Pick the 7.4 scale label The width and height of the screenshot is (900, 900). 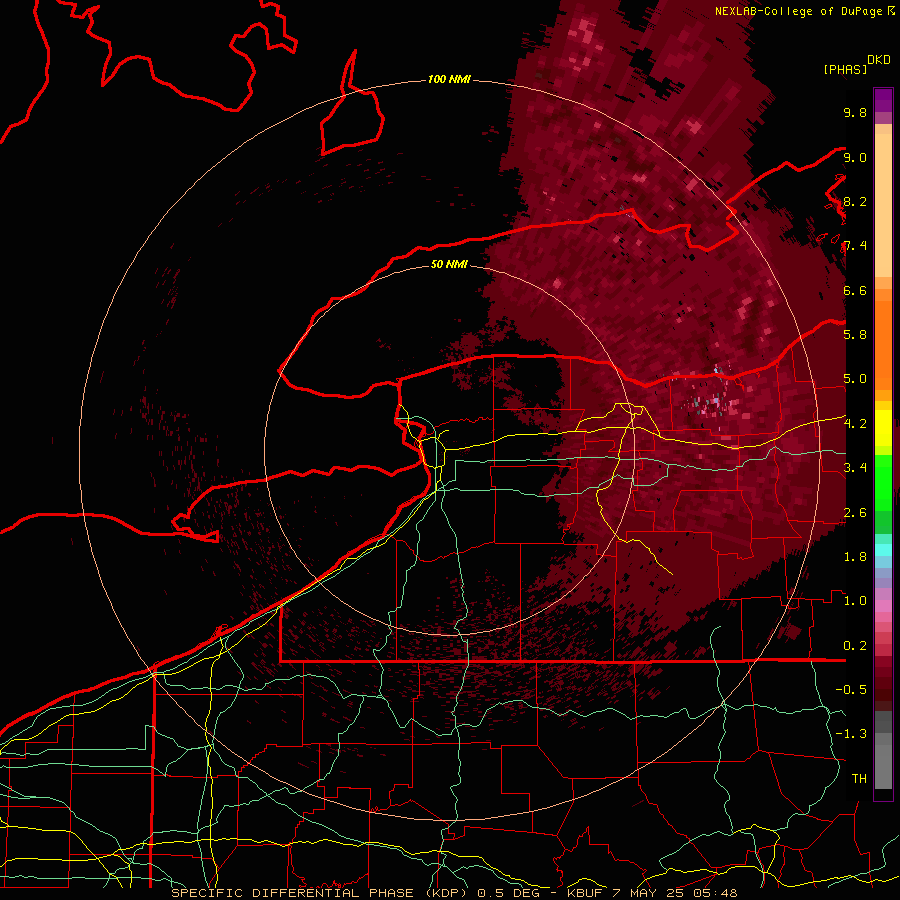855,246
